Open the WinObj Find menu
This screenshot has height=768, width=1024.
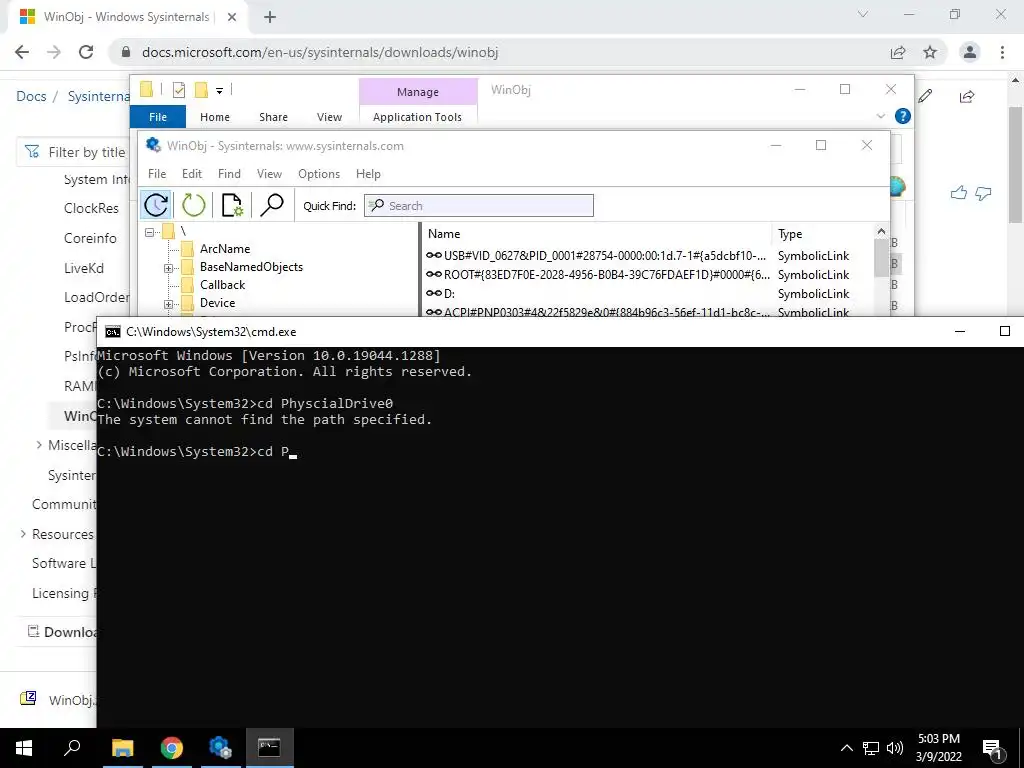[x=229, y=174]
